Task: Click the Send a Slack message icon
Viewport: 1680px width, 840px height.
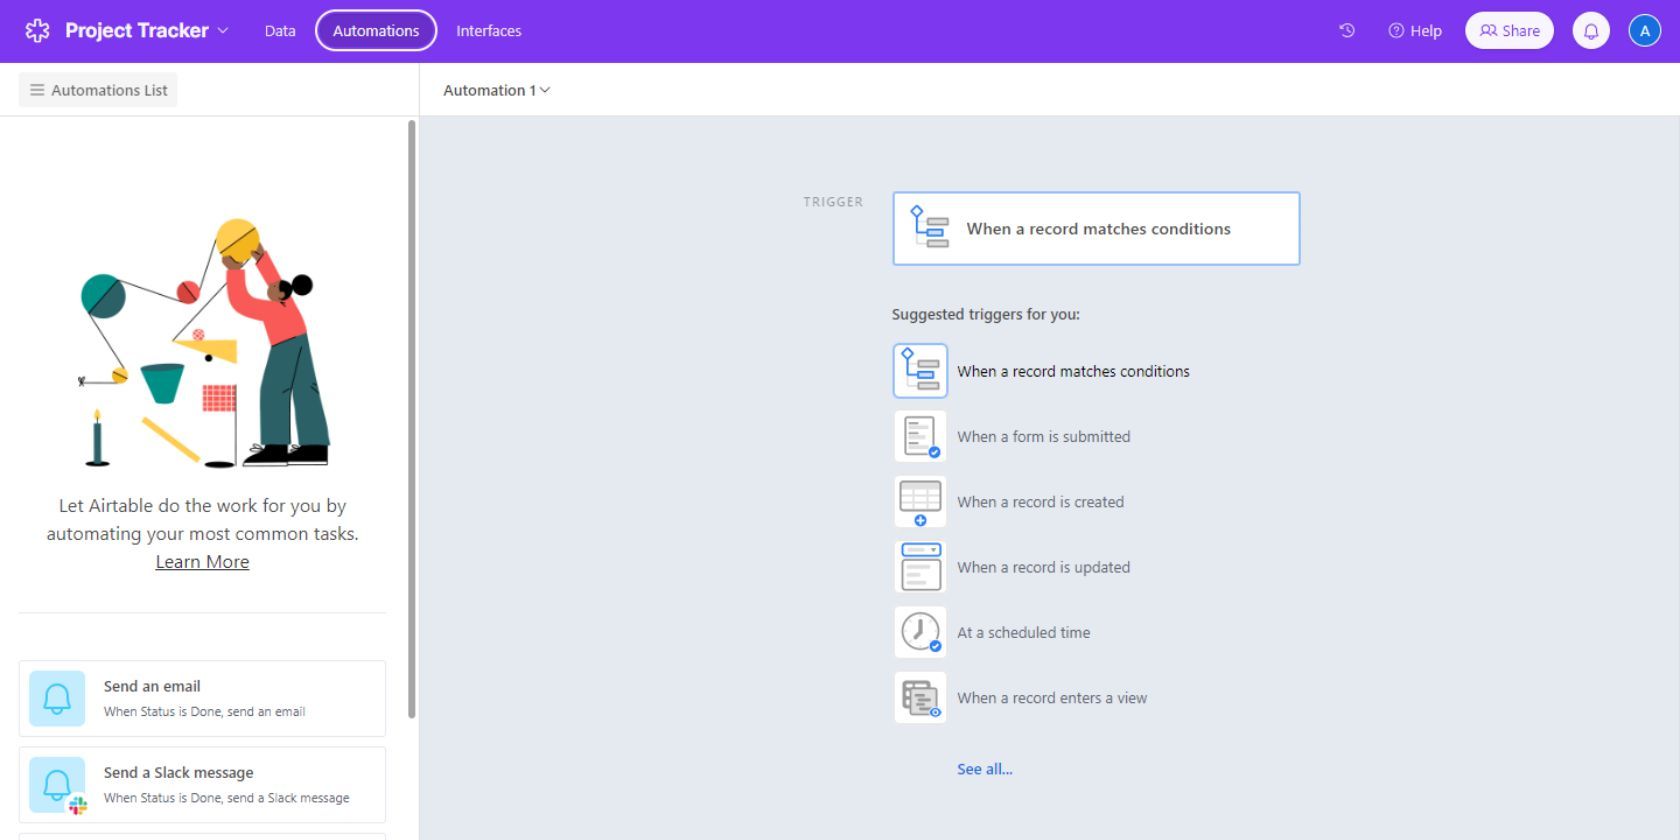Action: [57, 785]
